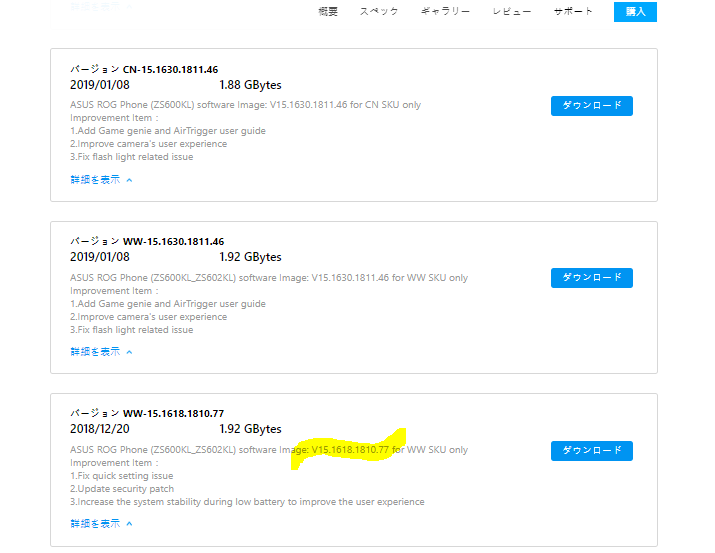Download version CN-15.1630.1811.46
Screen dimensions: 715x553
click(x=591, y=106)
